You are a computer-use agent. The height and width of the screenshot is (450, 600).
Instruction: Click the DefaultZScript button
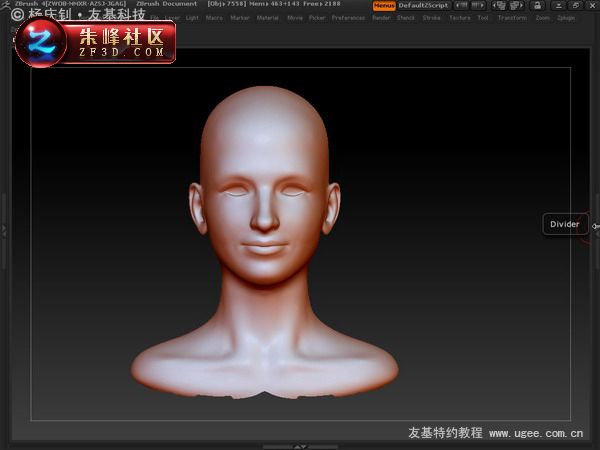tap(423, 5)
